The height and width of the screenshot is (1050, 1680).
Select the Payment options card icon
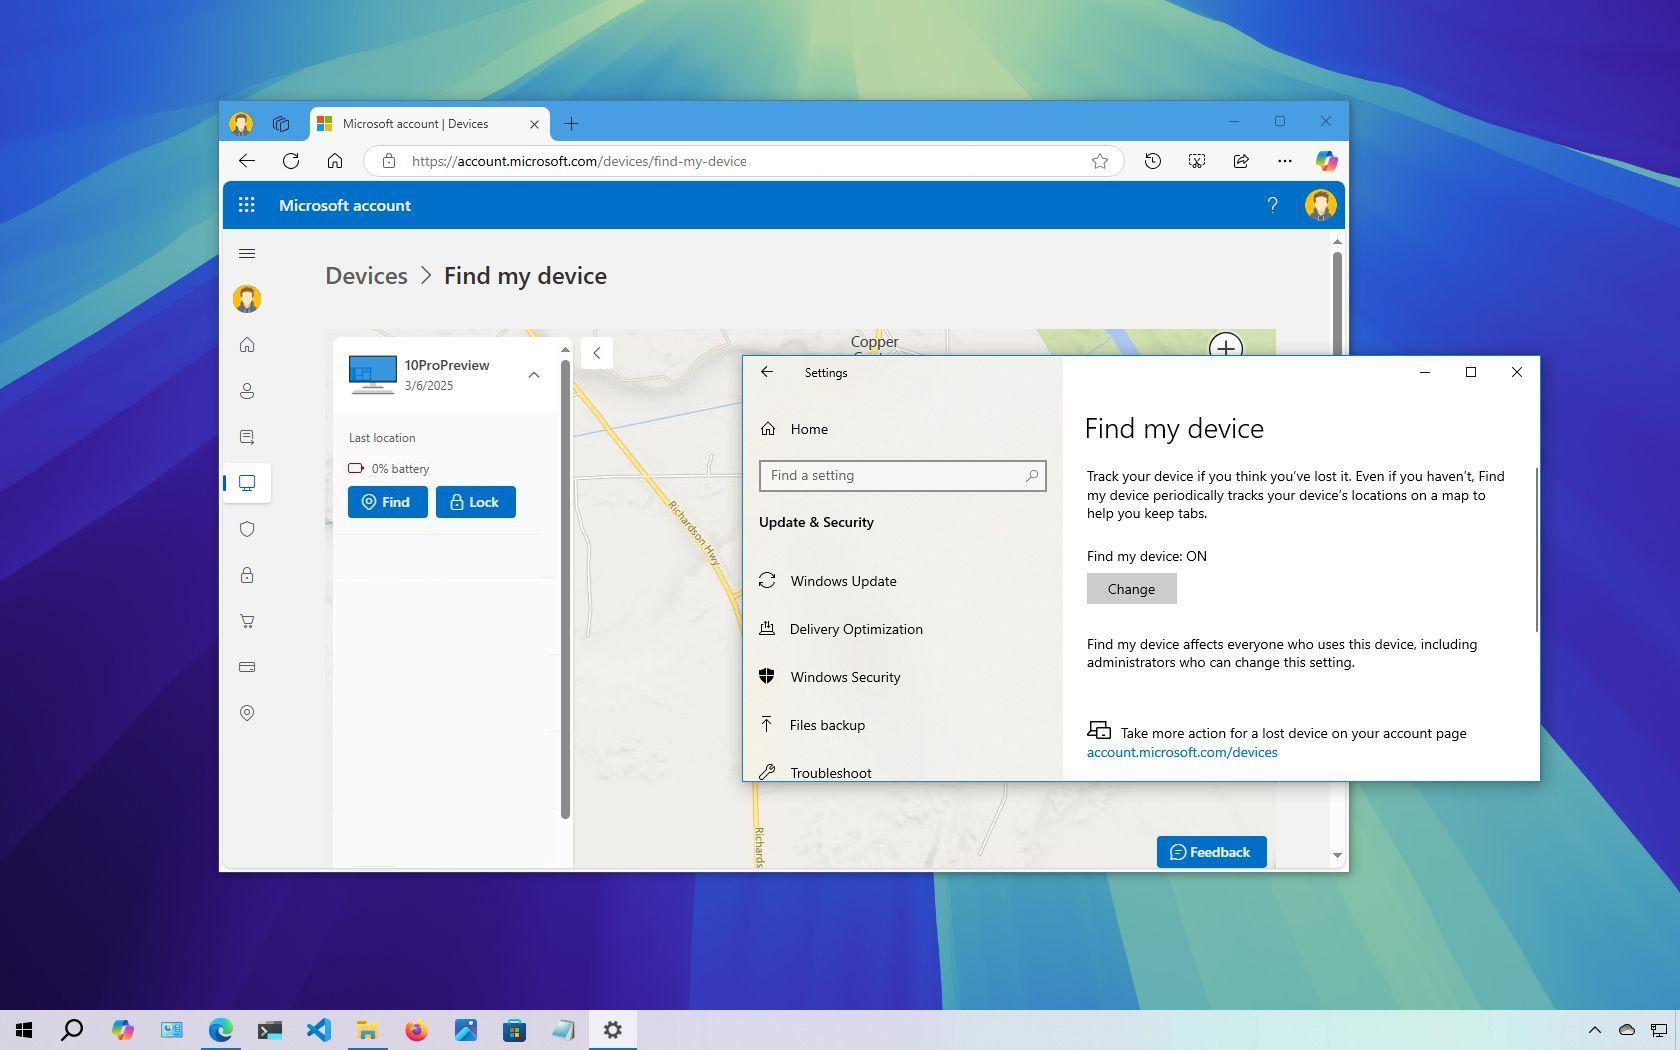pyautogui.click(x=247, y=667)
